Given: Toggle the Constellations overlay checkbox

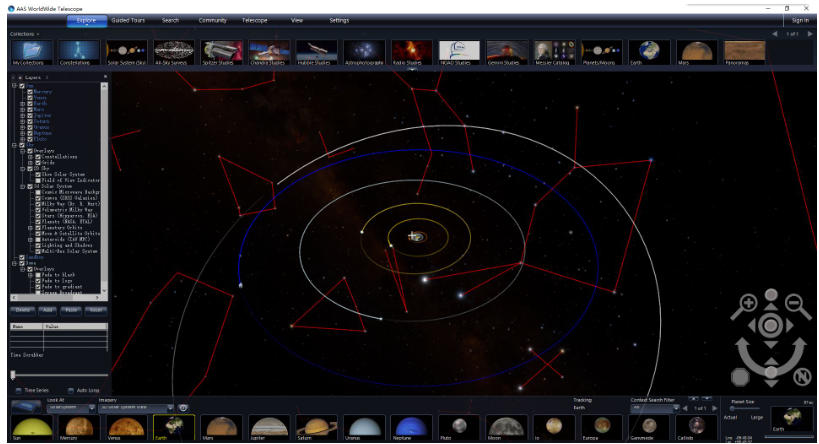Looking at the screenshot, I should coord(36,157).
